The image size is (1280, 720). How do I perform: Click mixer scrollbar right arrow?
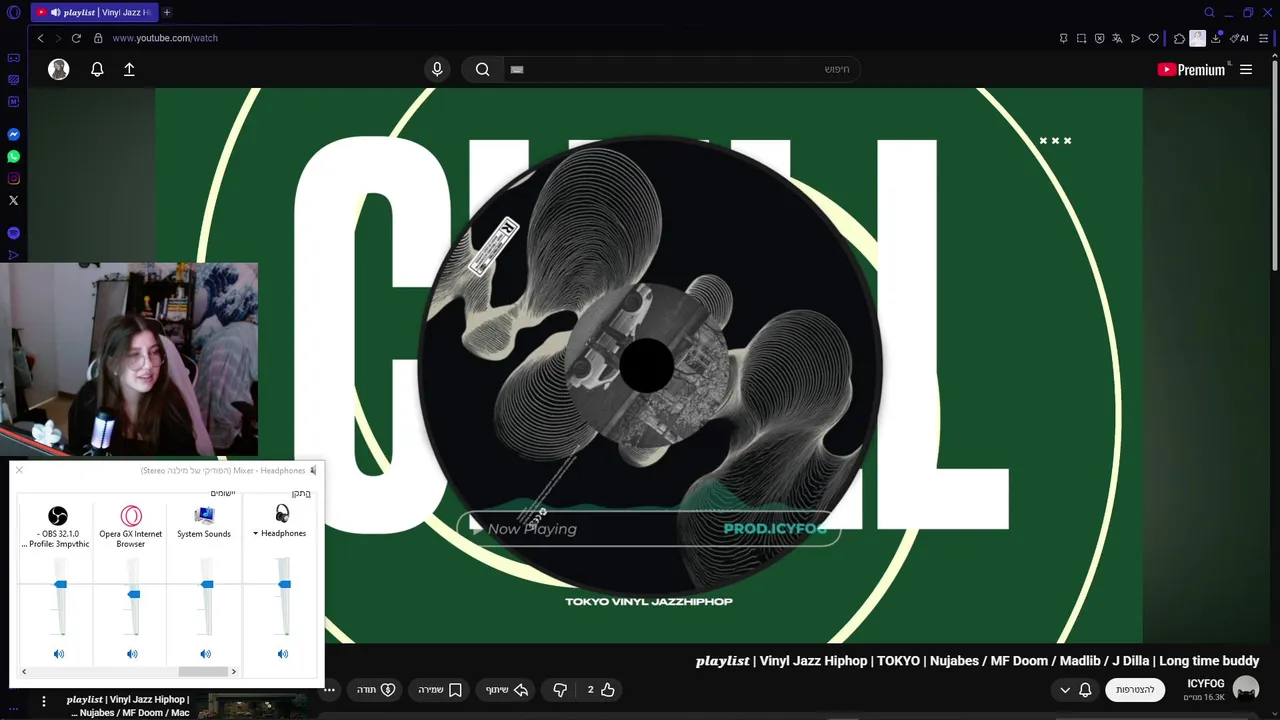(234, 672)
